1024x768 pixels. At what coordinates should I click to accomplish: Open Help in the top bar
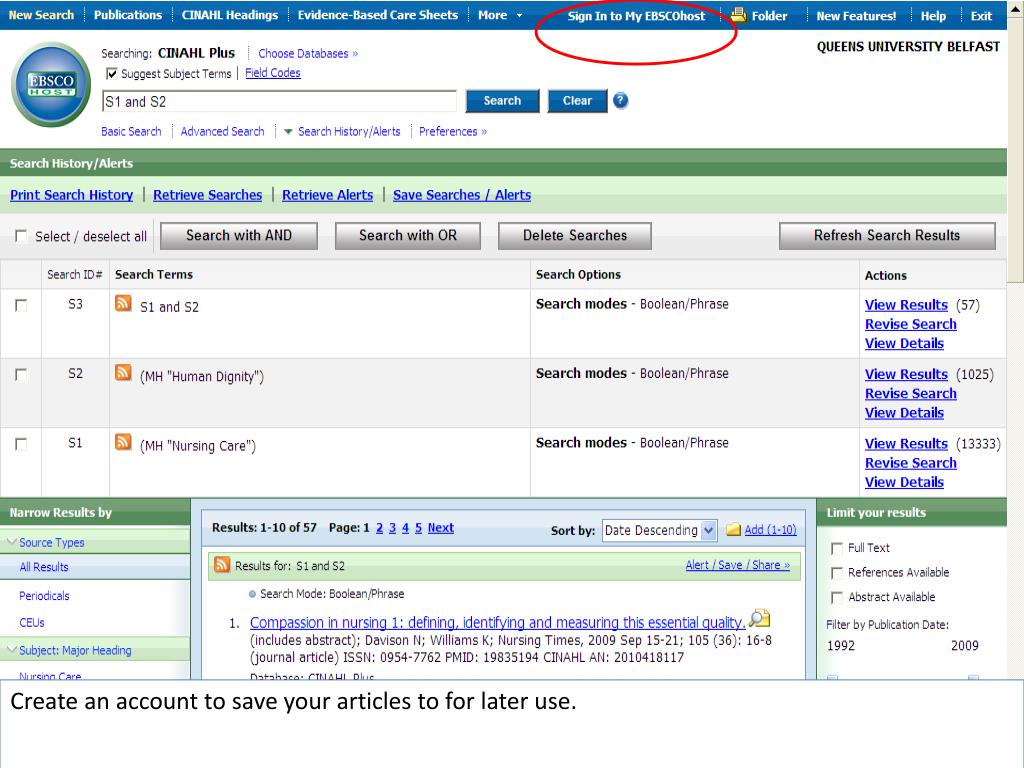[933, 16]
